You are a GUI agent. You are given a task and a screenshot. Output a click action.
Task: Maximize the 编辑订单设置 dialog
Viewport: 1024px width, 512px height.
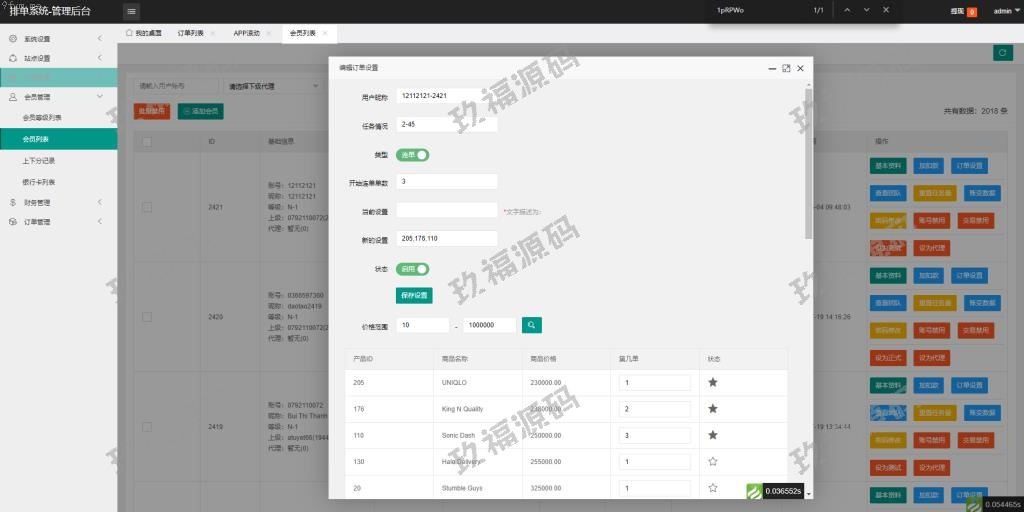click(786, 68)
